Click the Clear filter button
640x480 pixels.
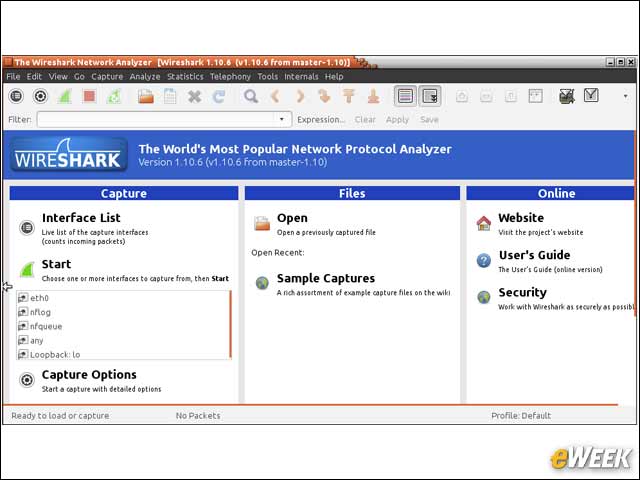click(x=365, y=120)
